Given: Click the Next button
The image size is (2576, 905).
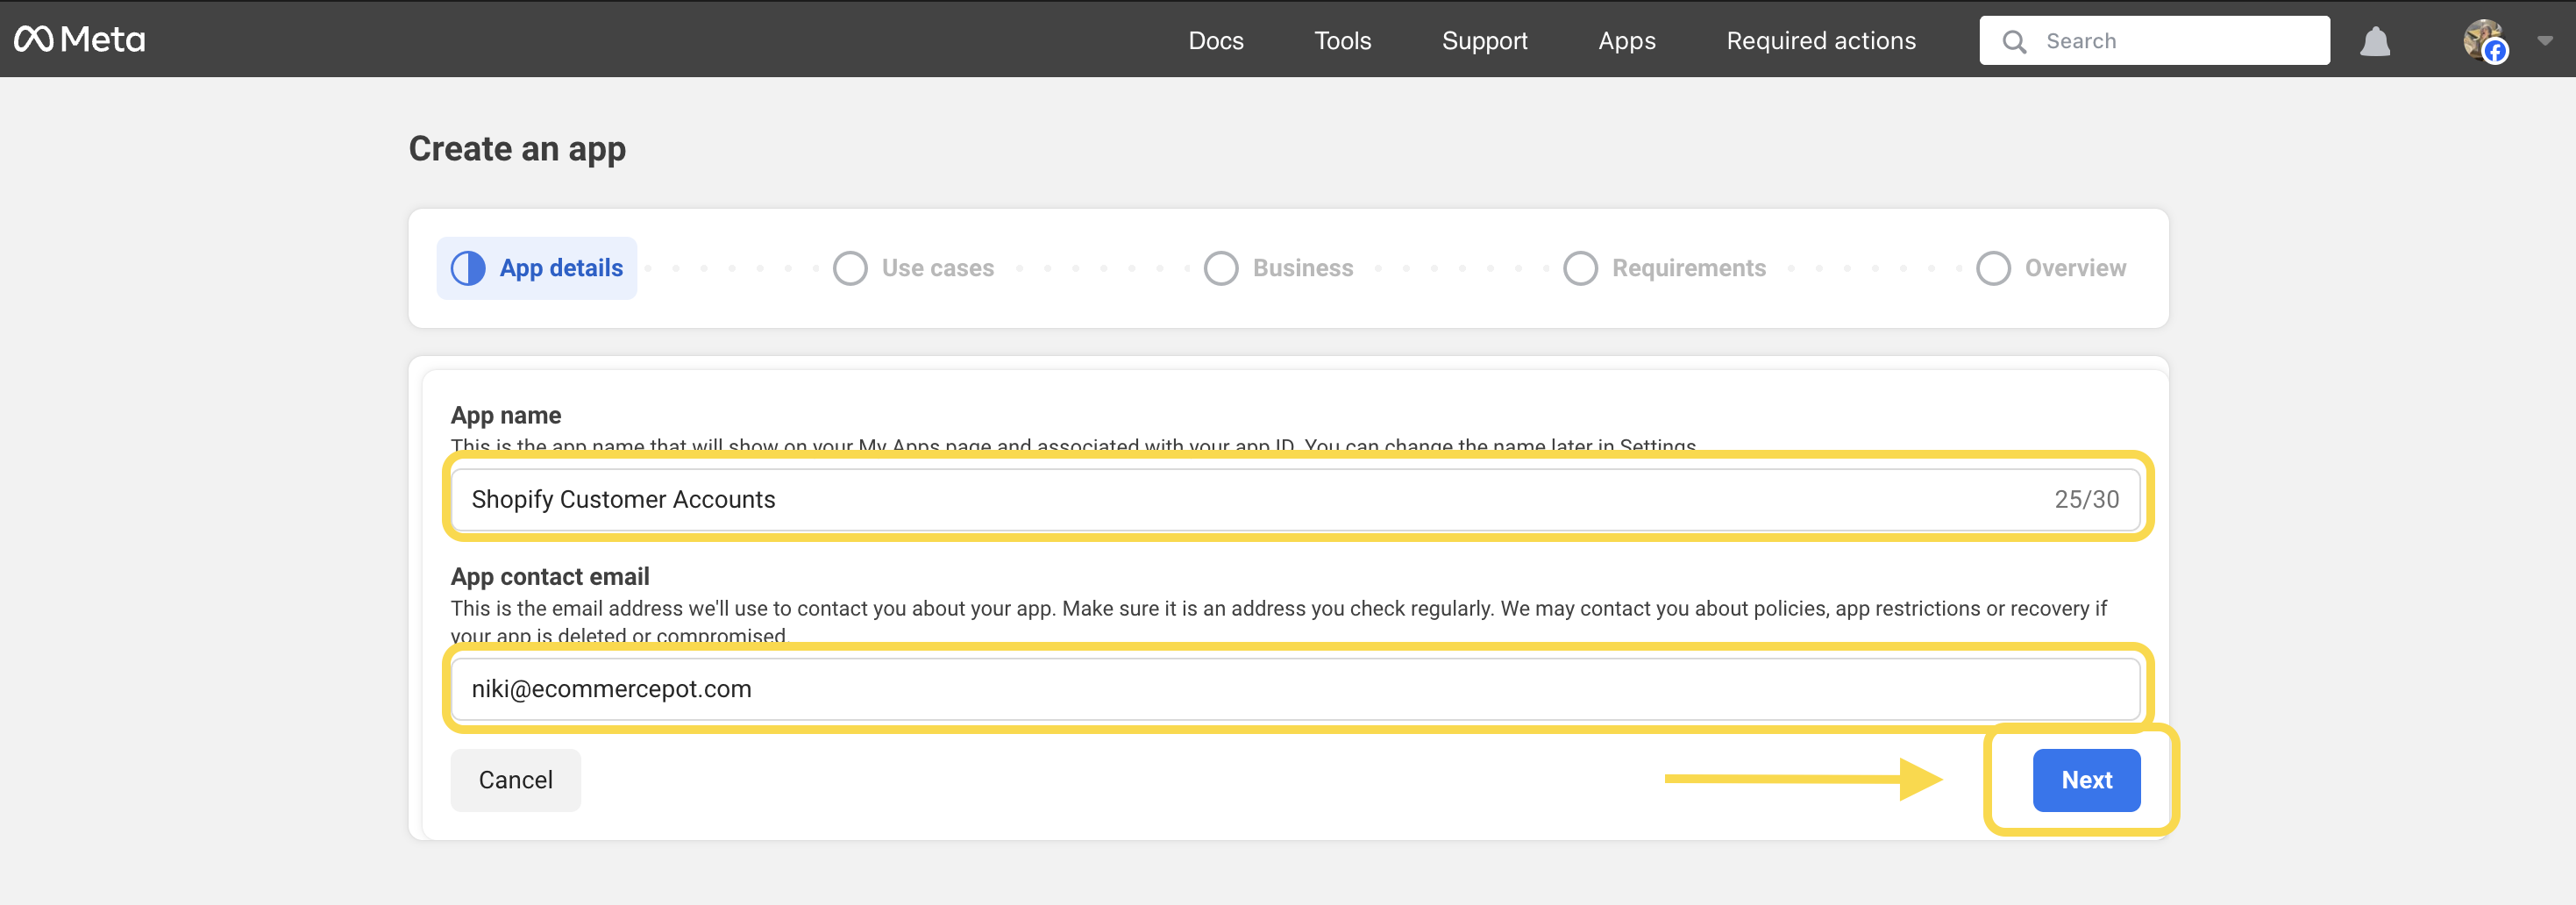Looking at the screenshot, I should (2086, 780).
